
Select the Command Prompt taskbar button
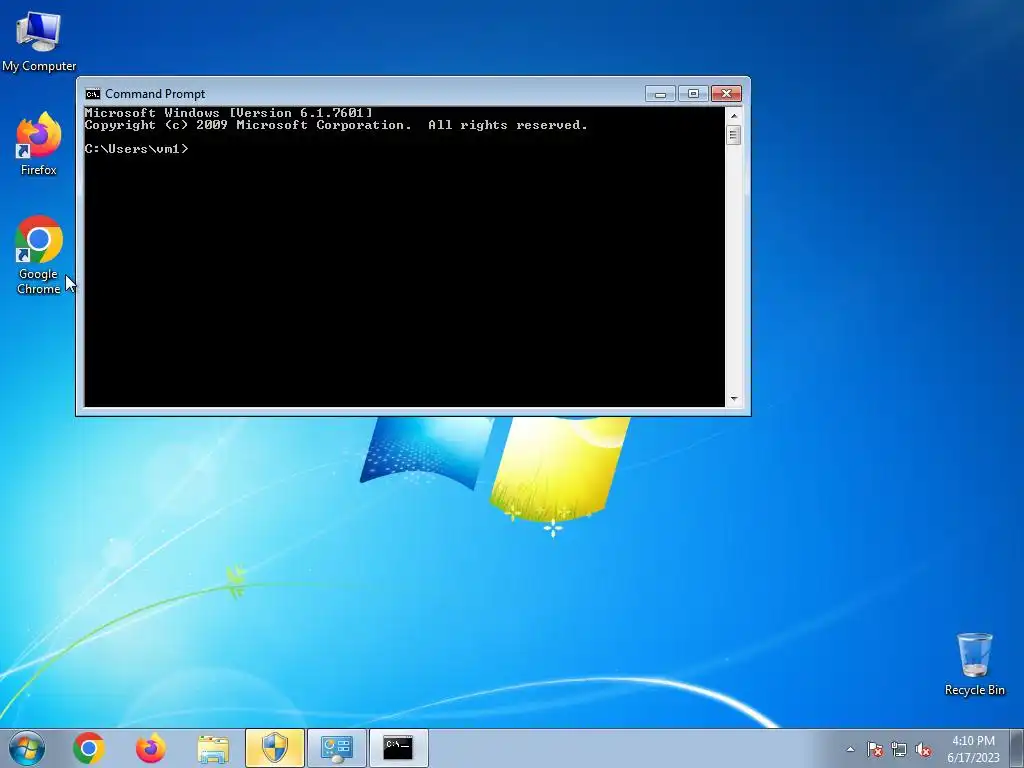coord(398,748)
